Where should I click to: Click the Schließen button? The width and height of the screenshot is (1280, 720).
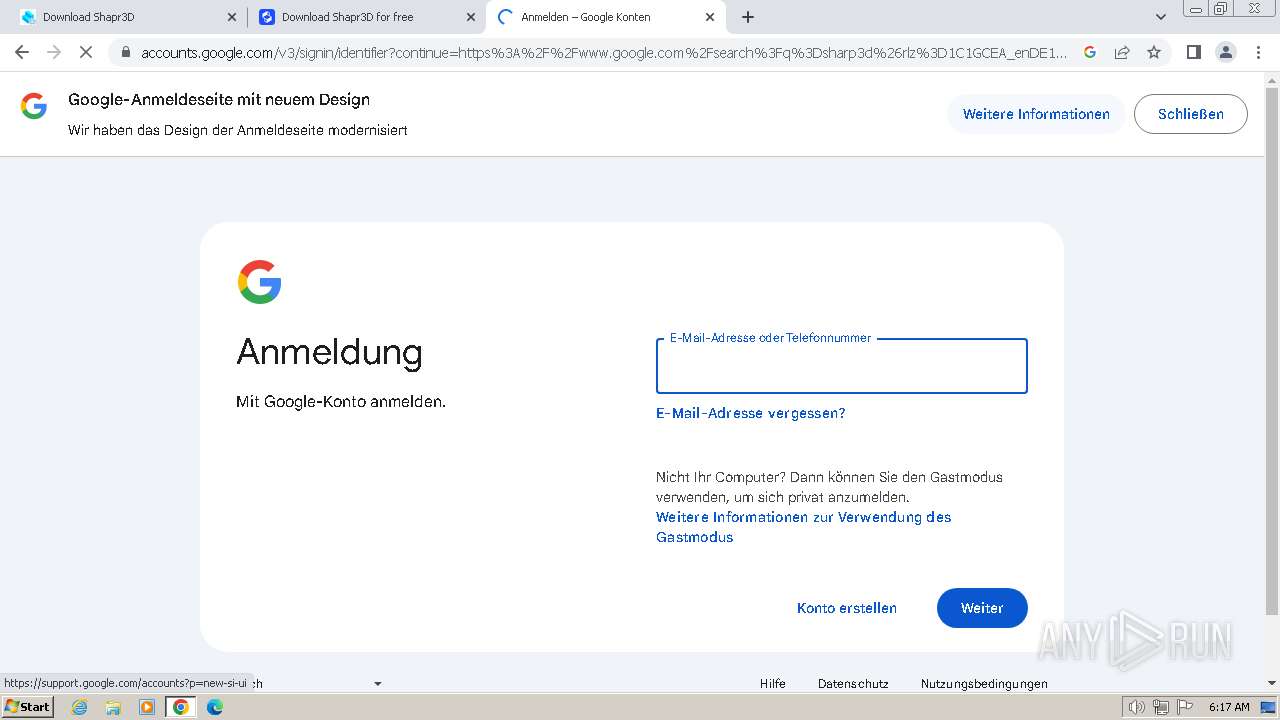[x=1190, y=114]
